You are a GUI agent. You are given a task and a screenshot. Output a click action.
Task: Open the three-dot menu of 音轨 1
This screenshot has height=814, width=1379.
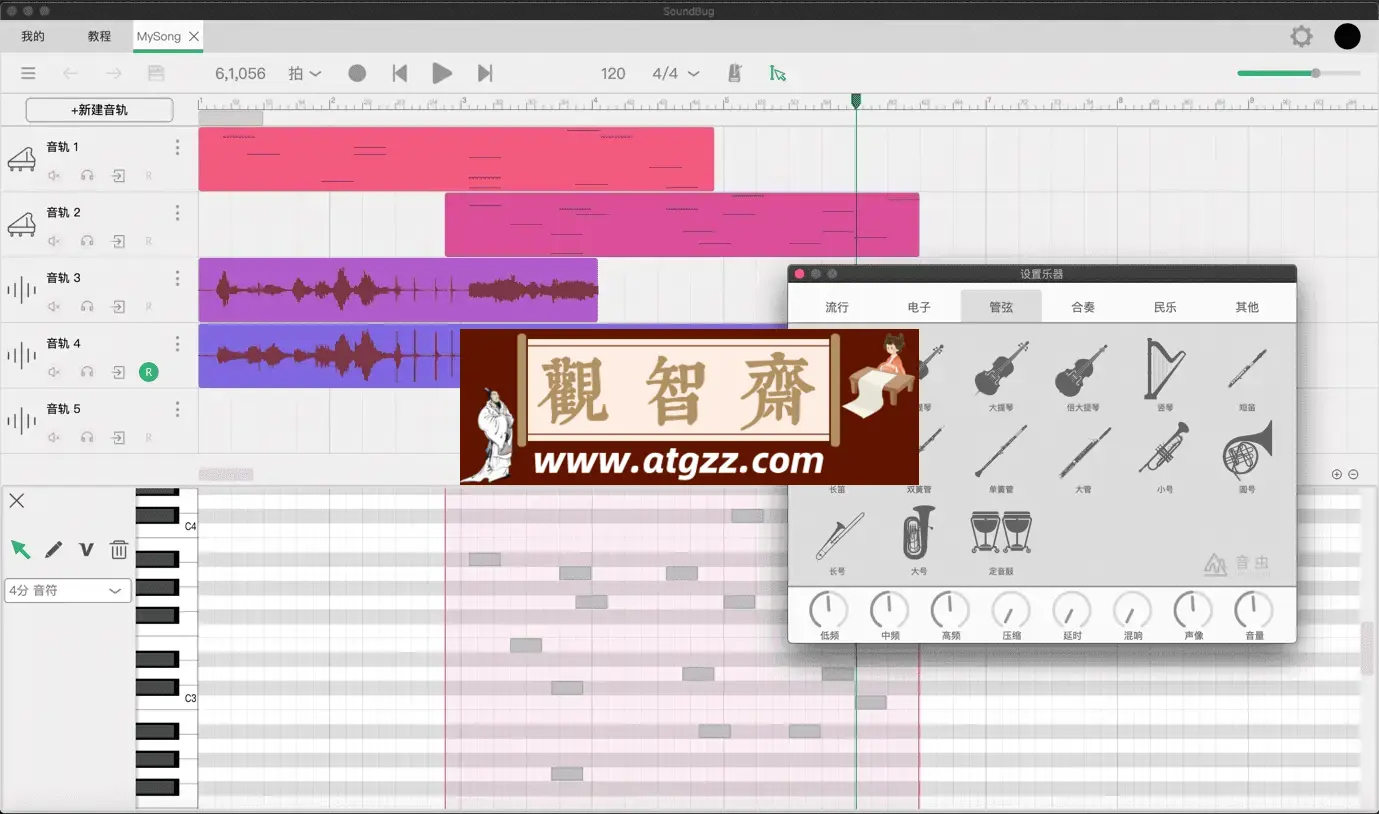[177, 147]
